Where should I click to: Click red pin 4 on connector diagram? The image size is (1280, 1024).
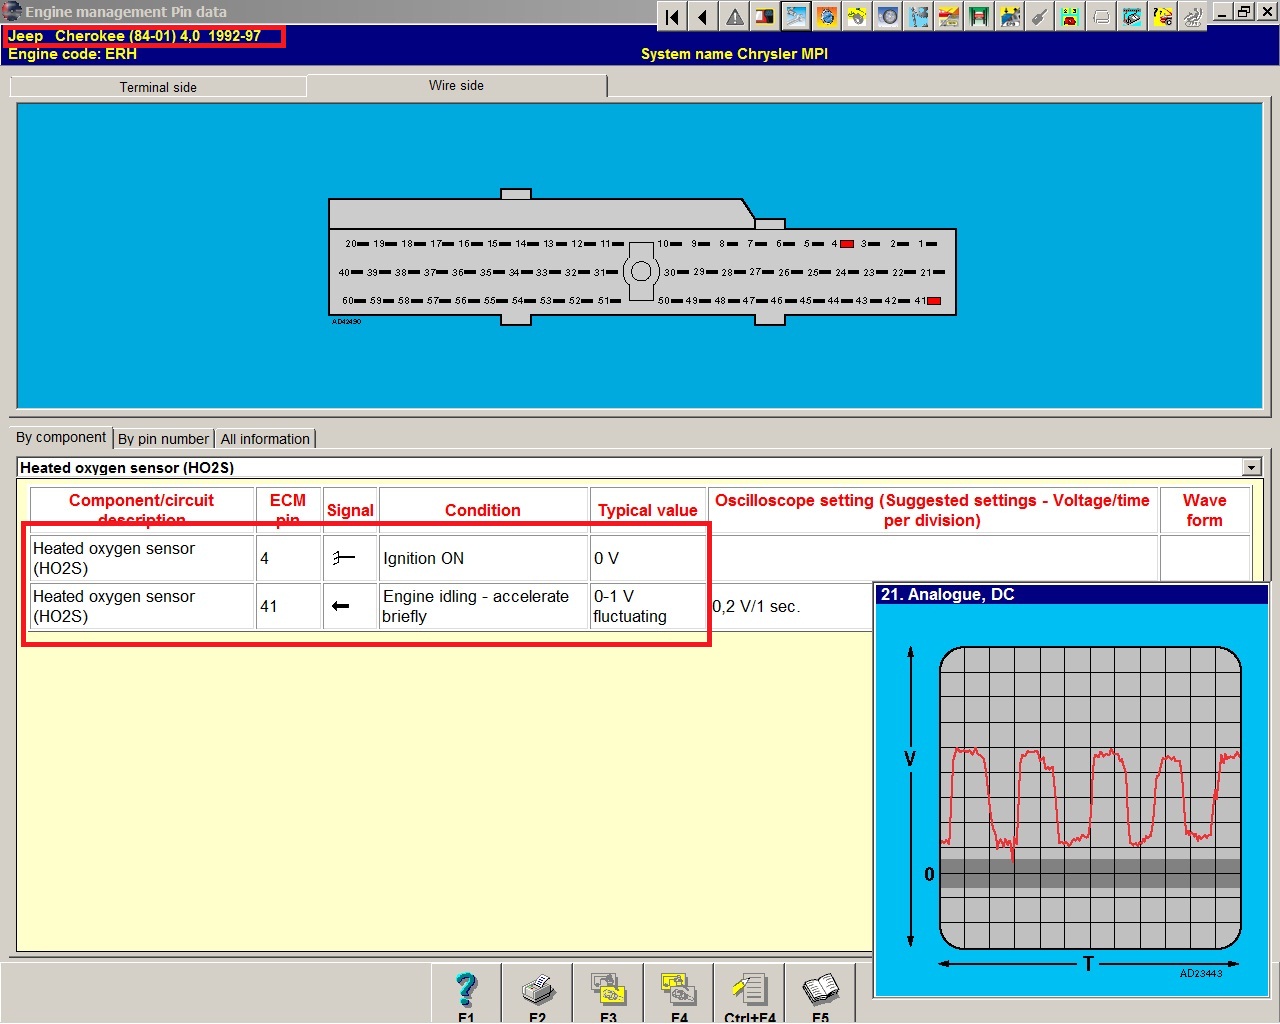pyautogui.click(x=847, y=244)
